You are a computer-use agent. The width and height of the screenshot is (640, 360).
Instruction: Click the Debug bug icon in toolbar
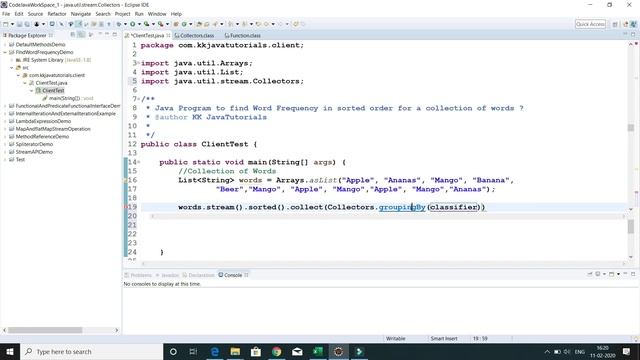119,24
